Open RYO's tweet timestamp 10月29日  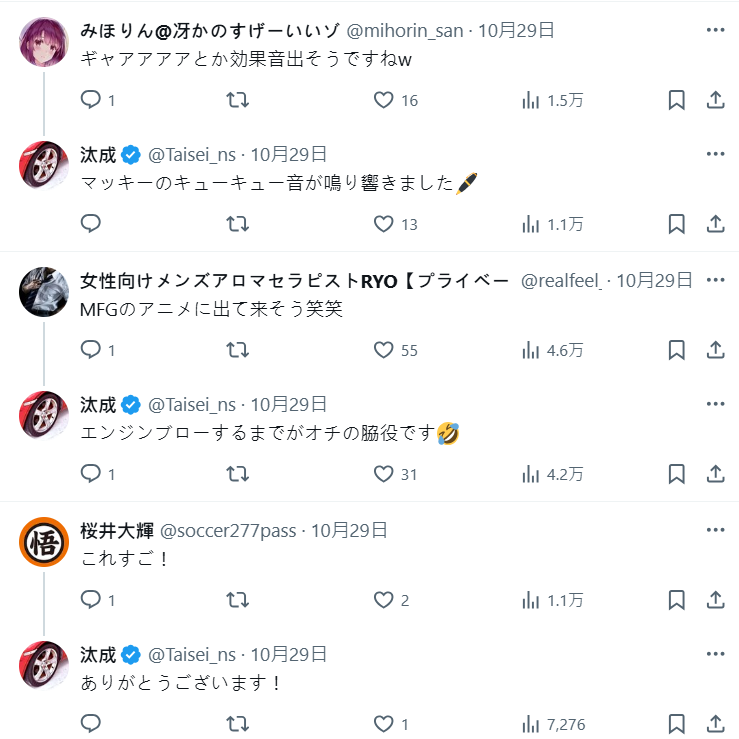point(654,280)
